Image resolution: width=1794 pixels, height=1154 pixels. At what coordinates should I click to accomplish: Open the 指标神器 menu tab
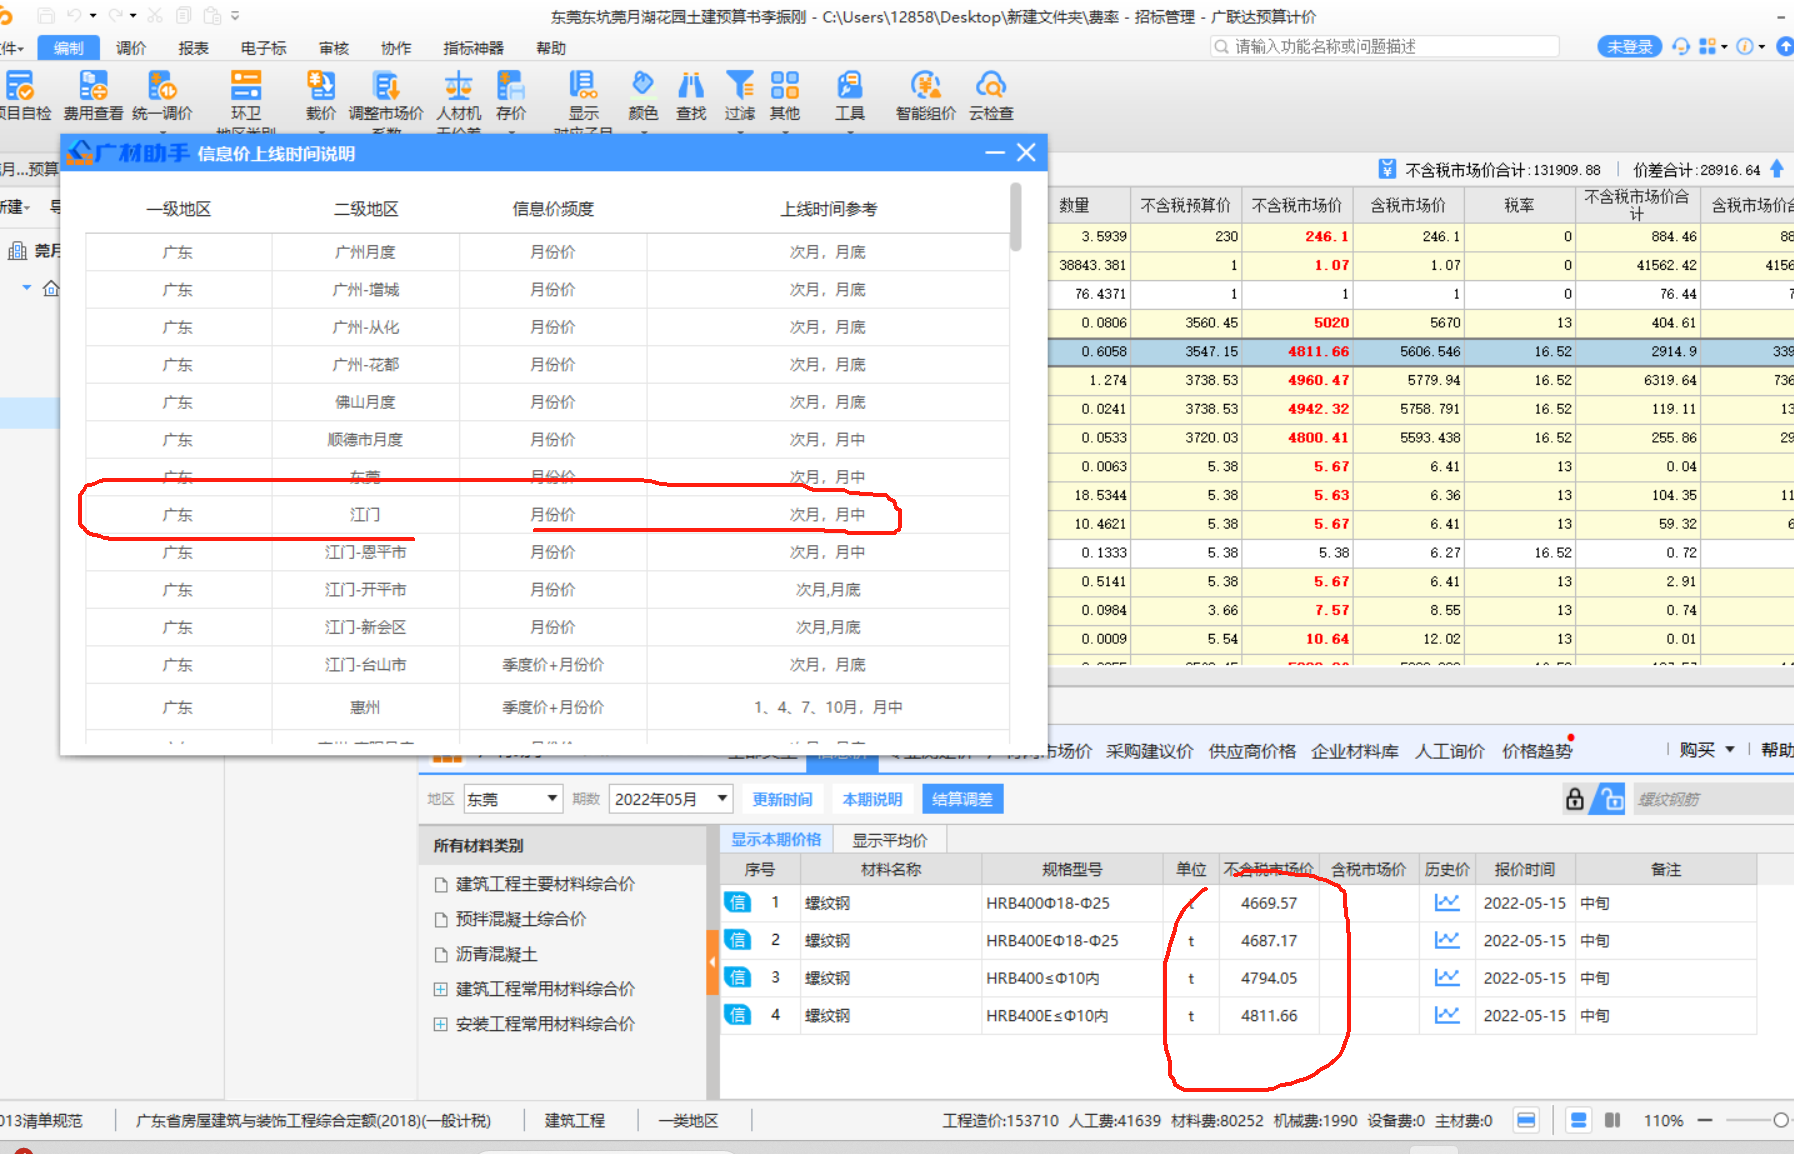coord(474,48)
